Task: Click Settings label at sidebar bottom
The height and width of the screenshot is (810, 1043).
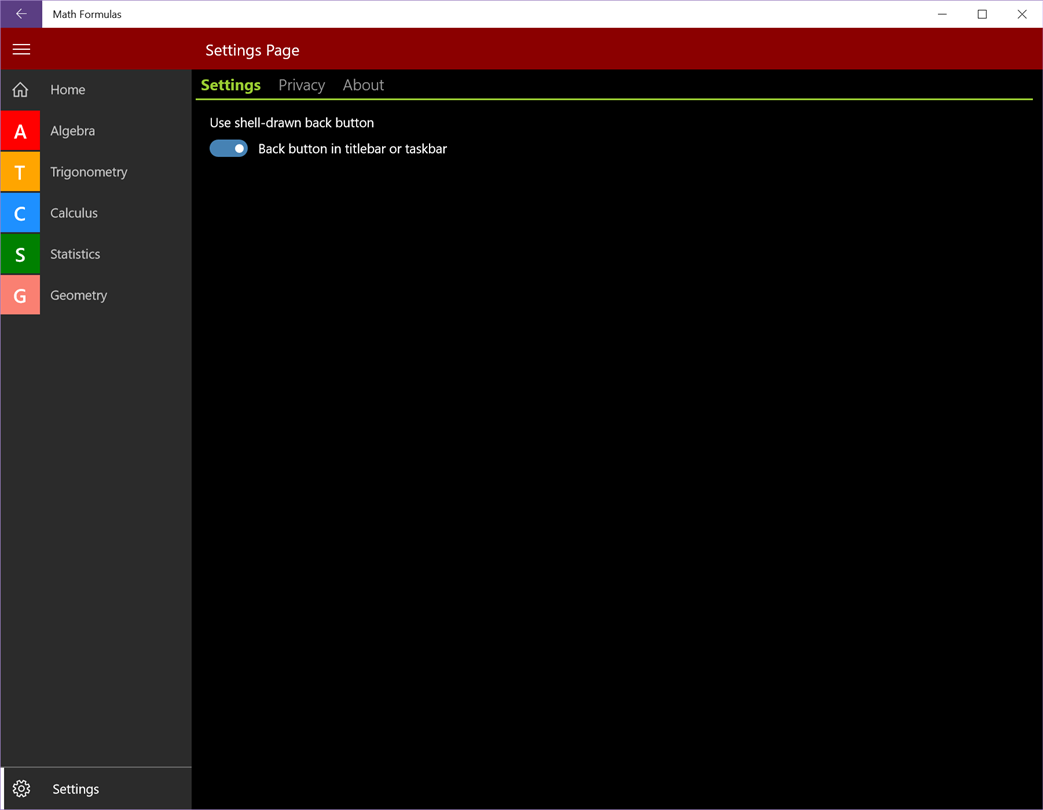Action: pyautogui.click(x=76, y=789)
